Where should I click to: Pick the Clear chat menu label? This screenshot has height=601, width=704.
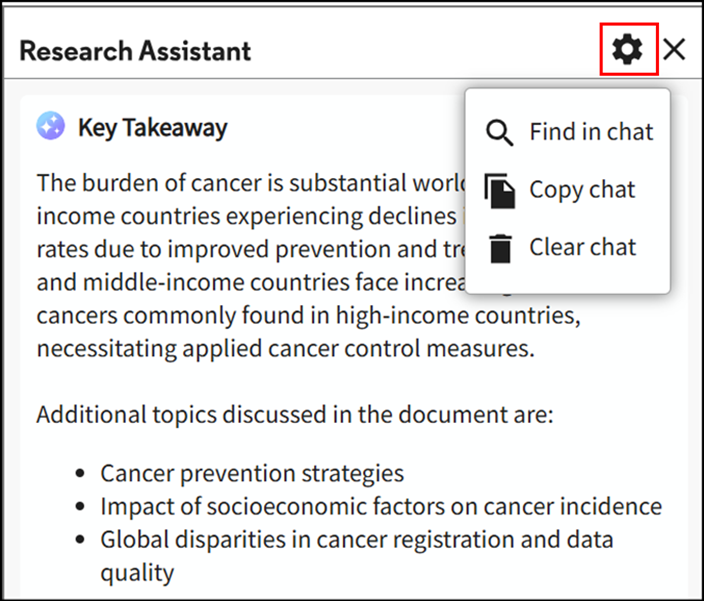pyautogui.click(x=582, y=247)
